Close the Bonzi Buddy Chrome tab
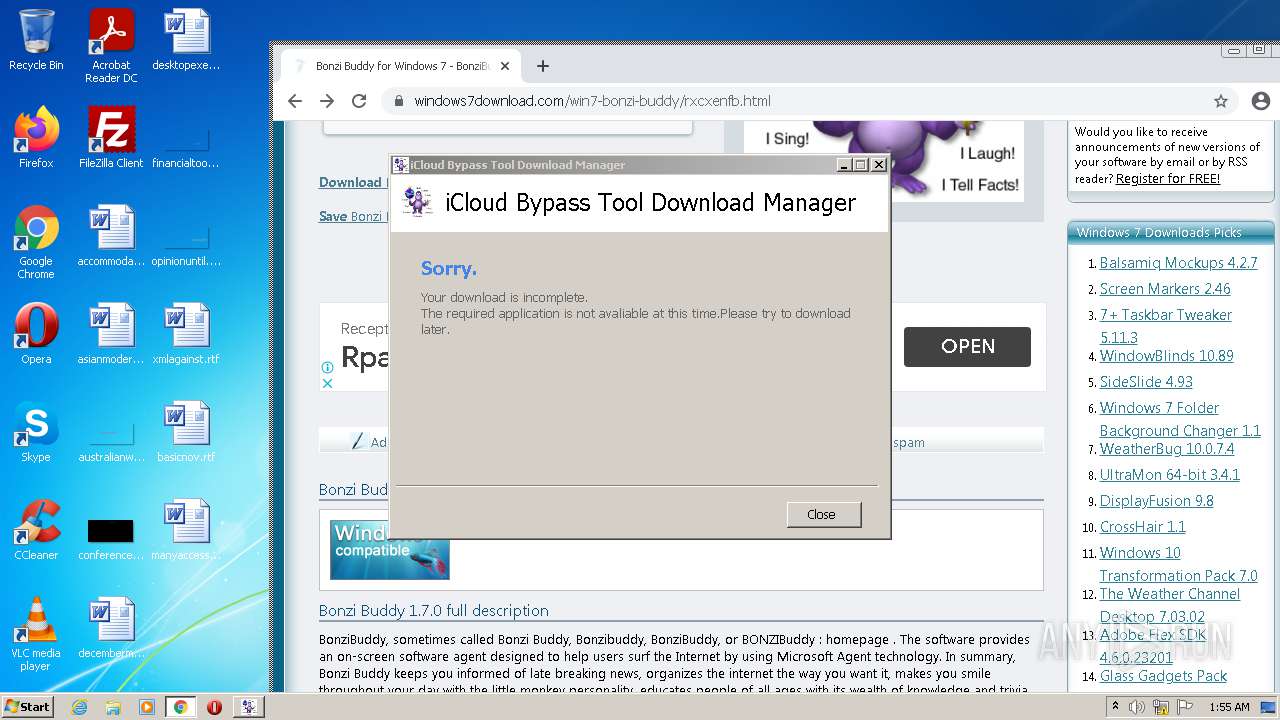The width and height of the screenshot is (1280, 720). pos(505,66)
